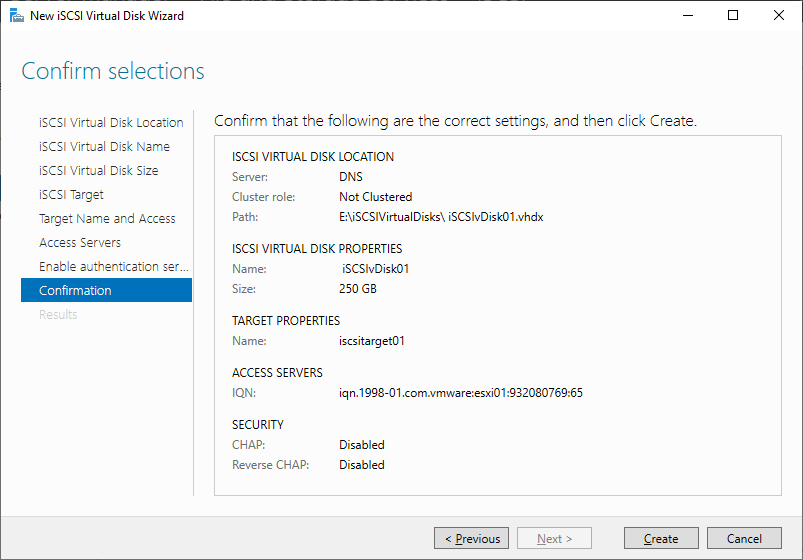This screenshot has height=560, width=803.
Task: Select iSCSI Virtual Disk Size step
Action: point(98,171)
